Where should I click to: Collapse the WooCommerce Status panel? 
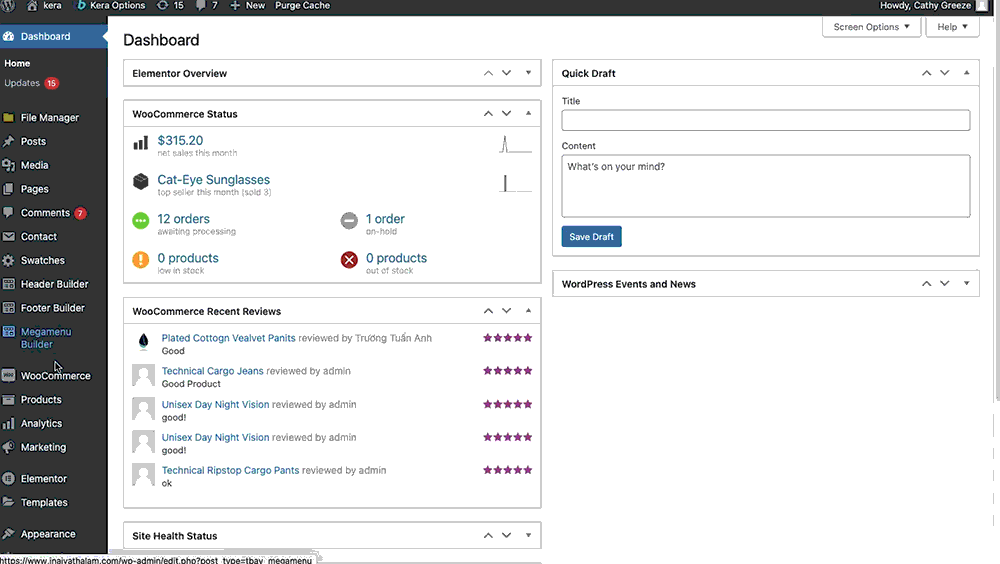point(528,113)
